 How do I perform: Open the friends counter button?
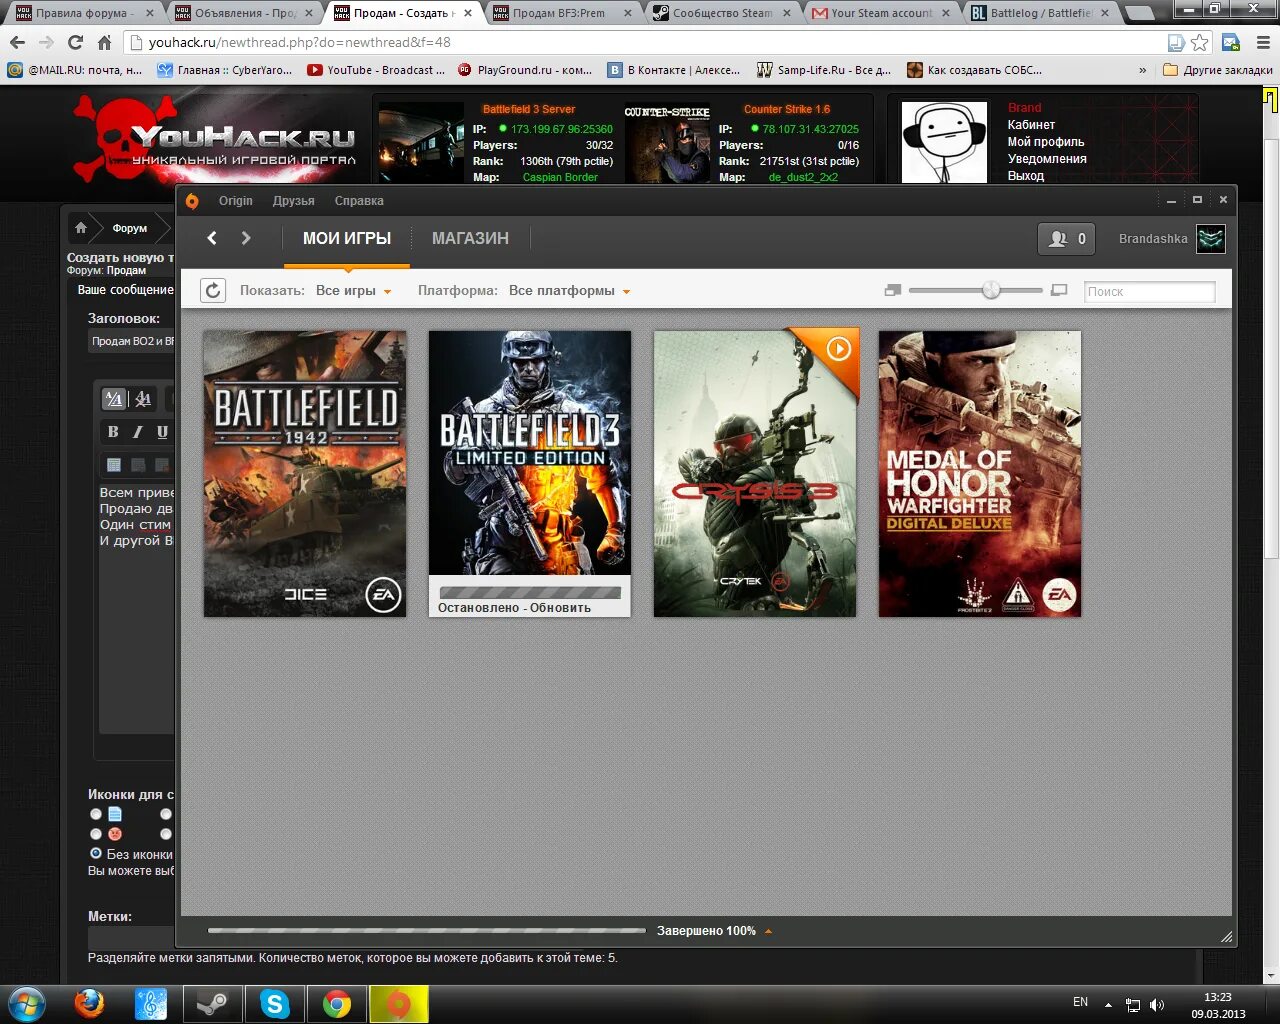(1066, 239)
